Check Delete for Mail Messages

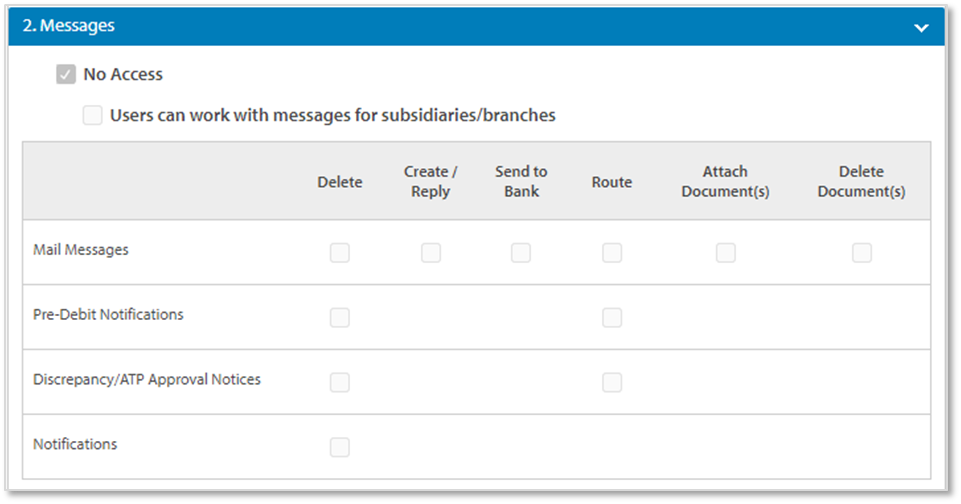coord(340,253)
